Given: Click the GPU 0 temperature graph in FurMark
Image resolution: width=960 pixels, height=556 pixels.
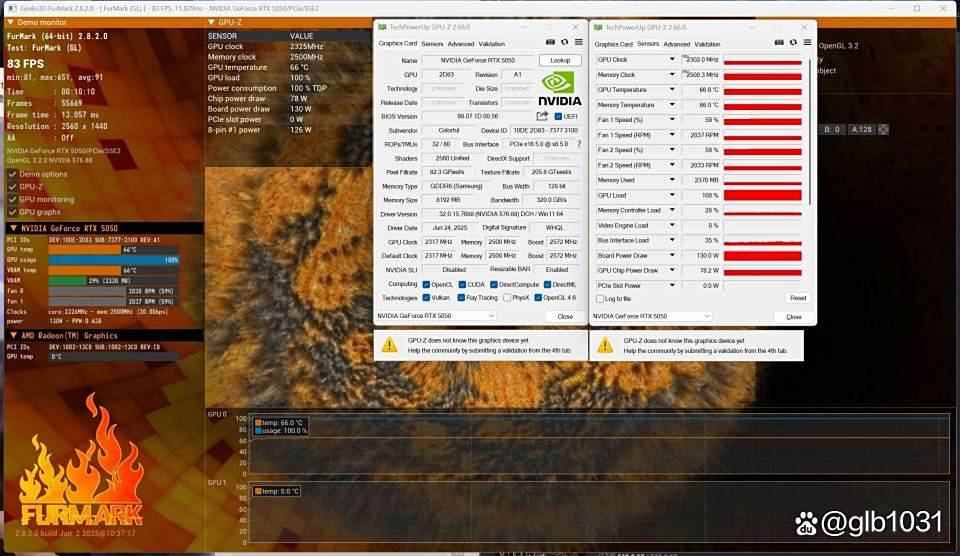Looking at the screenshot, I should pyautogui.click(x=599, y=444).
